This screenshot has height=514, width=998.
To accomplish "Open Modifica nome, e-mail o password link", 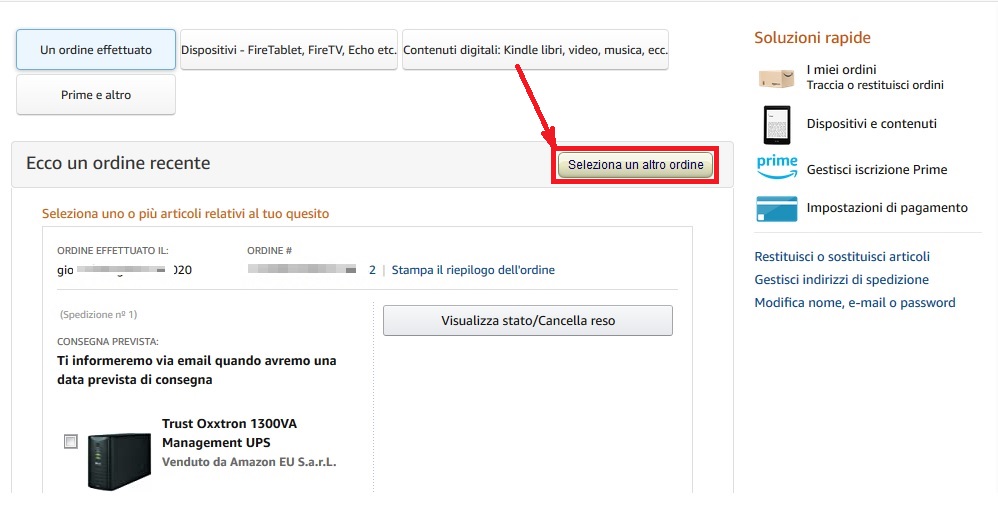I will (x=855, y=303).
